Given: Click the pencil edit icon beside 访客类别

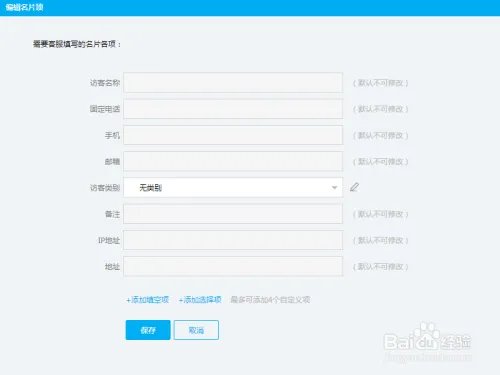Looking at the screenshot, I should click(354, 187).
